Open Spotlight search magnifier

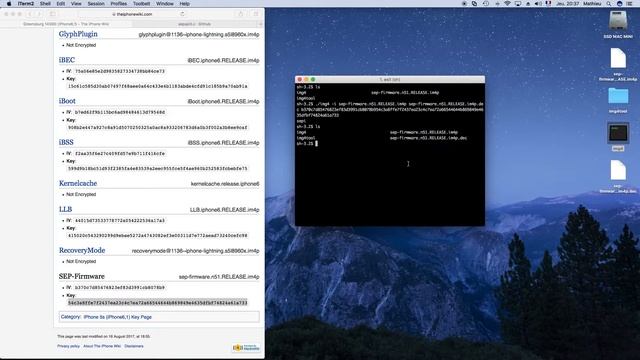[x=609, y=4]
